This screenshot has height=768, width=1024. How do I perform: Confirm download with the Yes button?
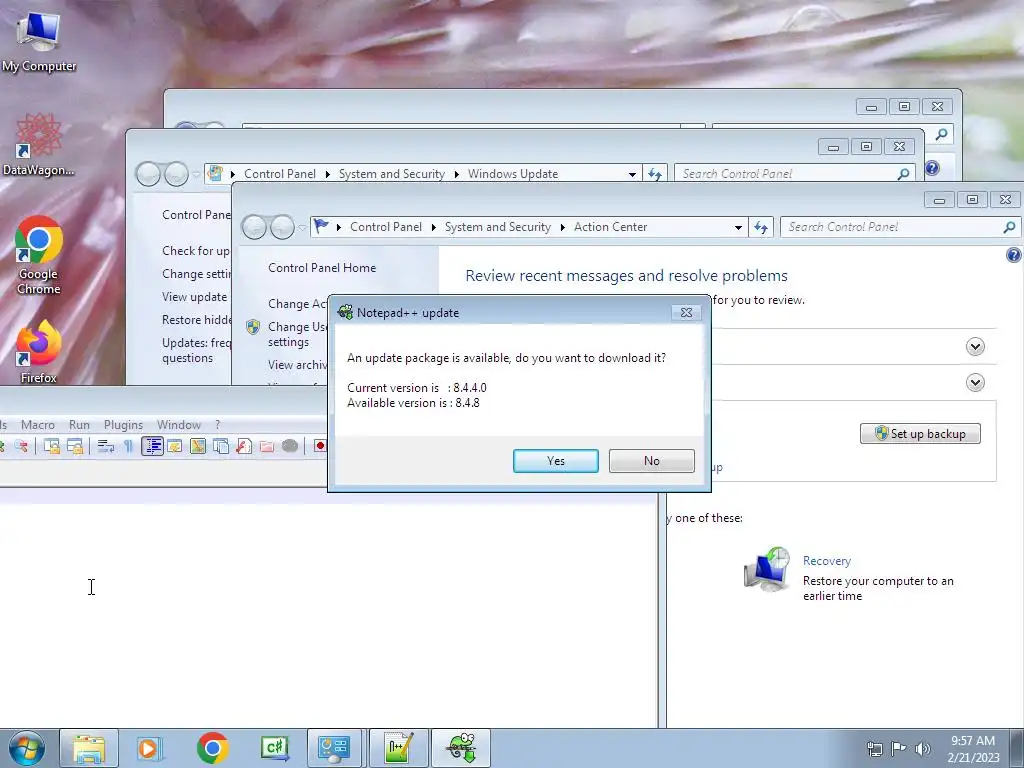[x=555, y=460]
